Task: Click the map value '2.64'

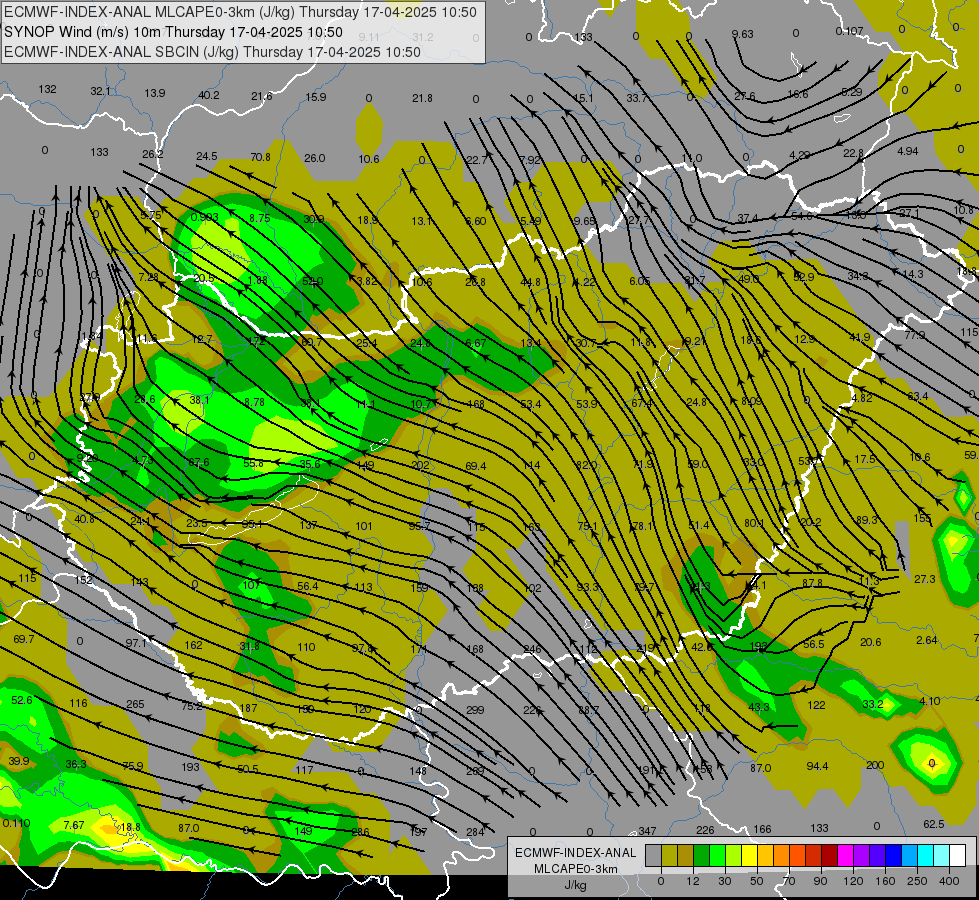Action: coord(927,640)
